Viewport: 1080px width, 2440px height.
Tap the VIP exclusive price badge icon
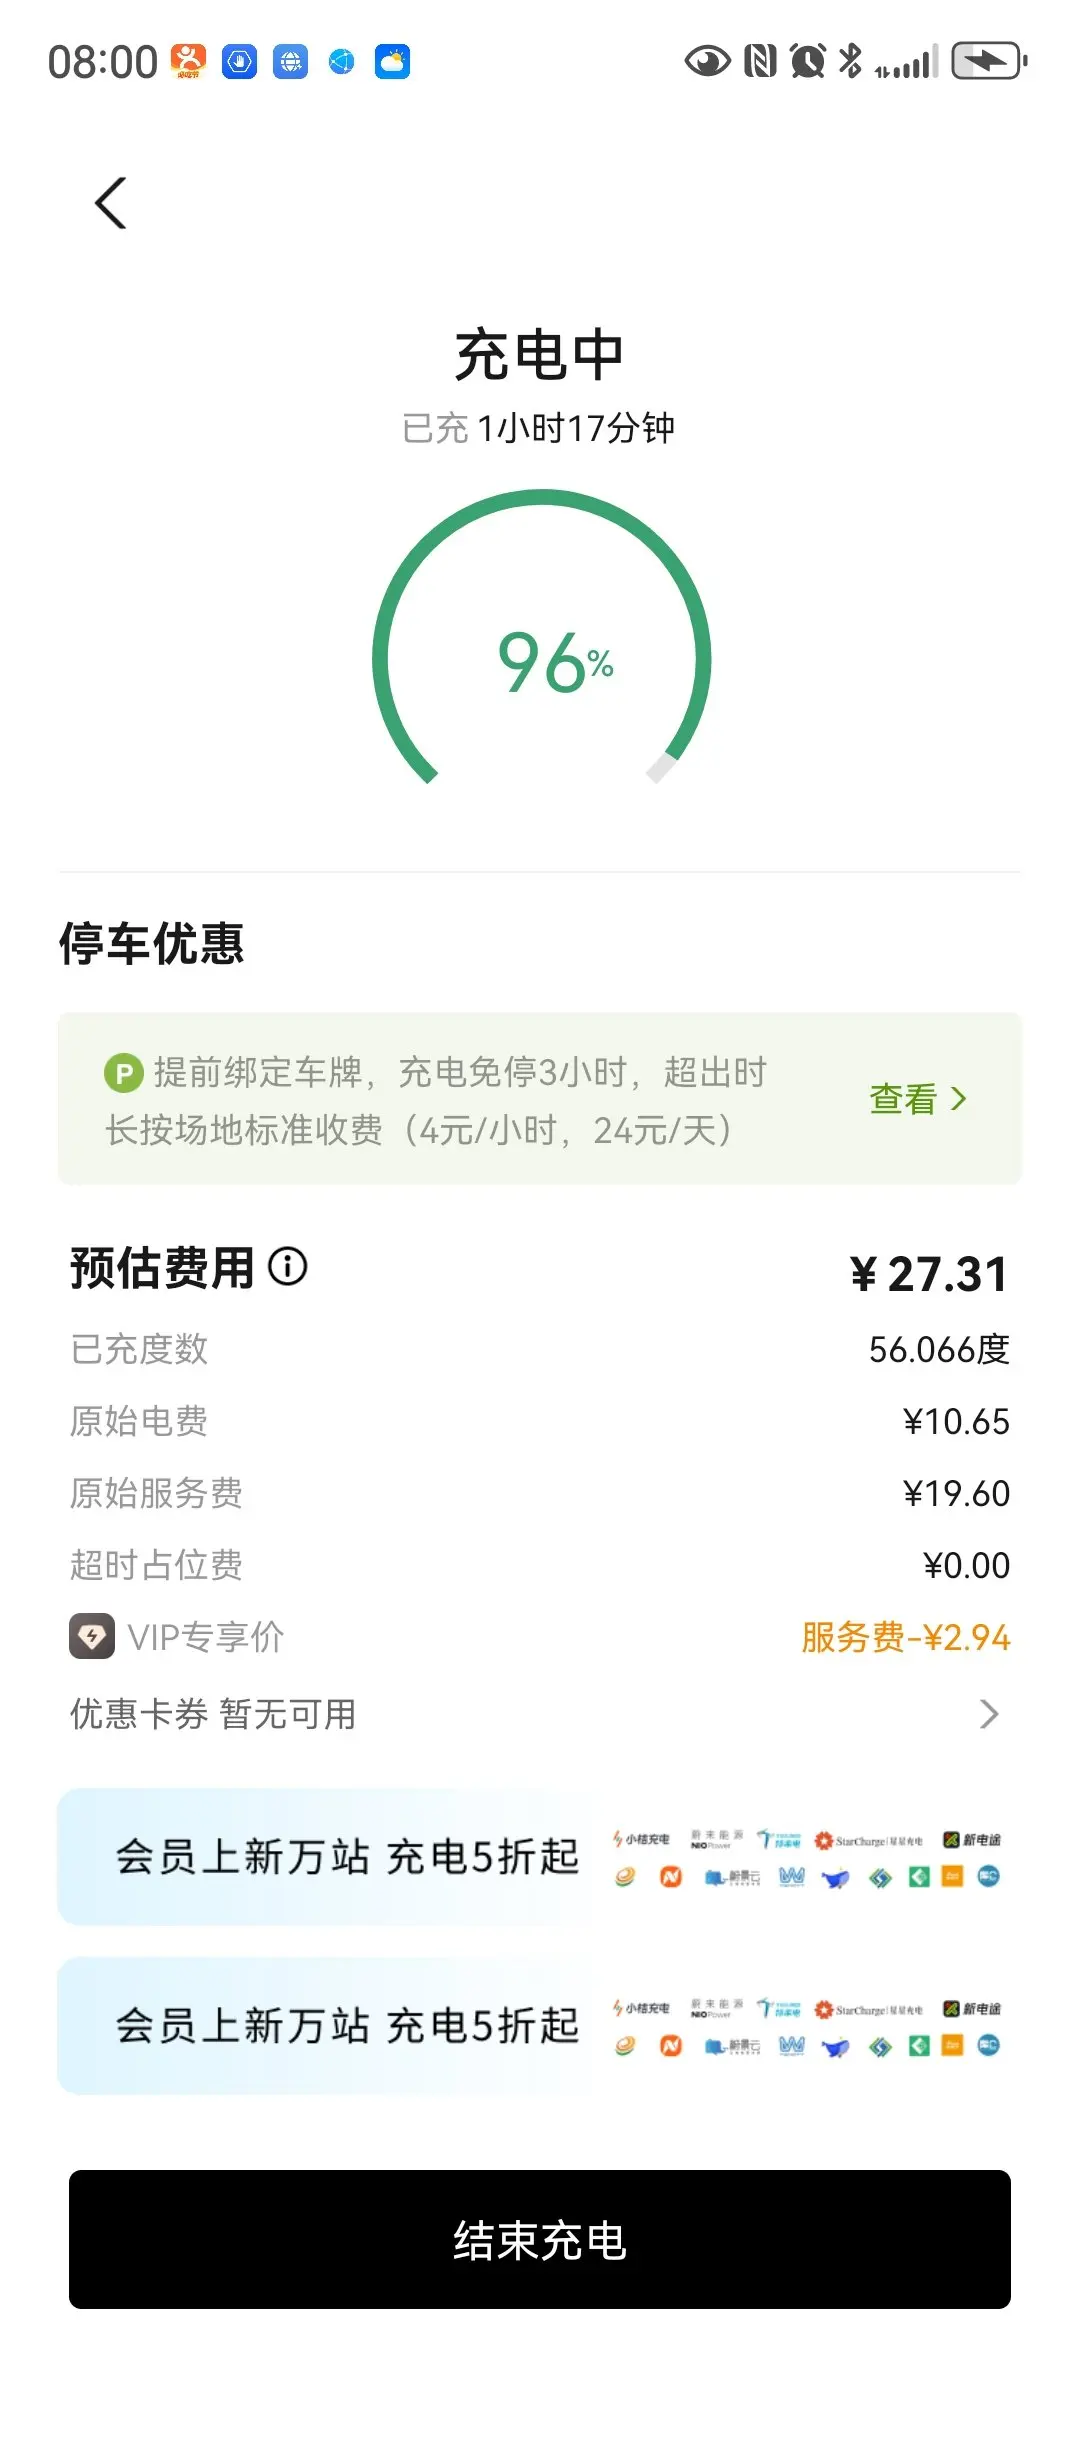pyautogui.click(x=92, y=1637)
